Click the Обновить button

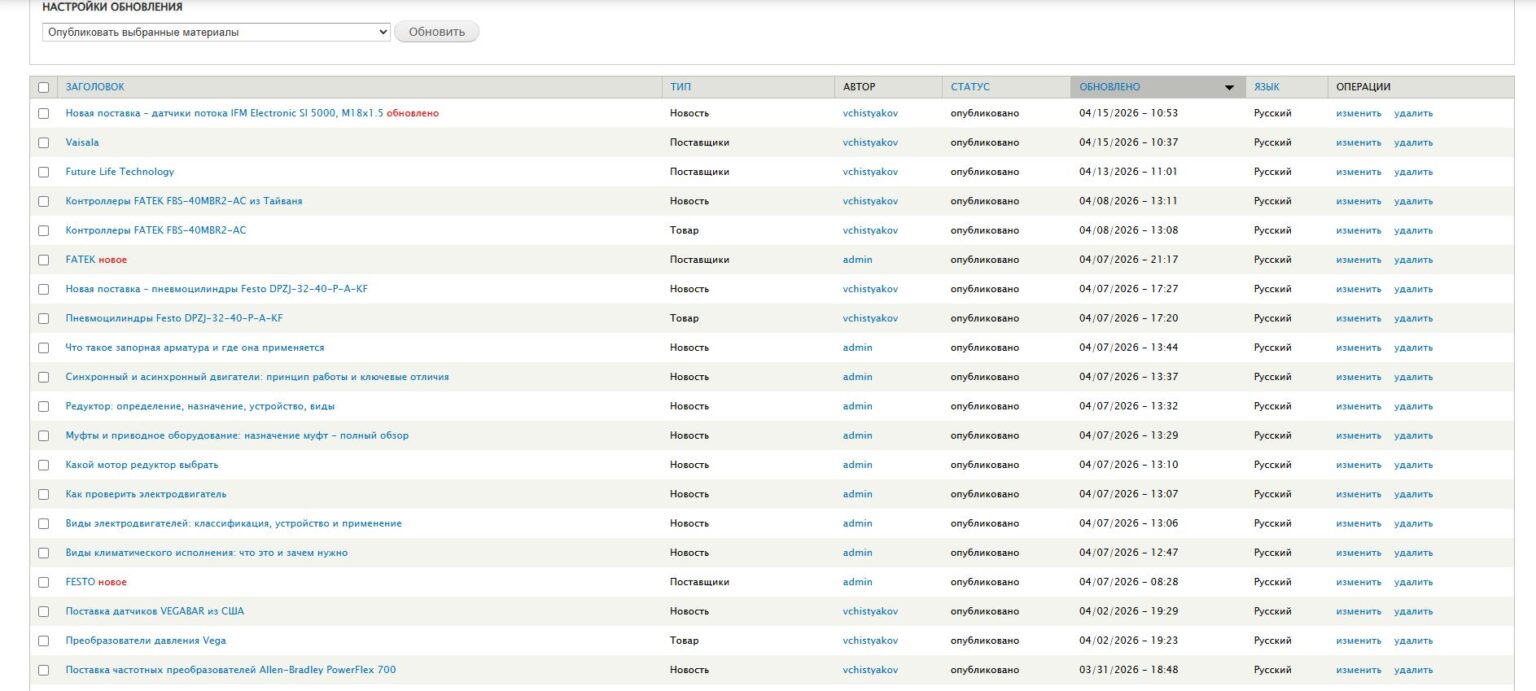[x=437, y=32]
